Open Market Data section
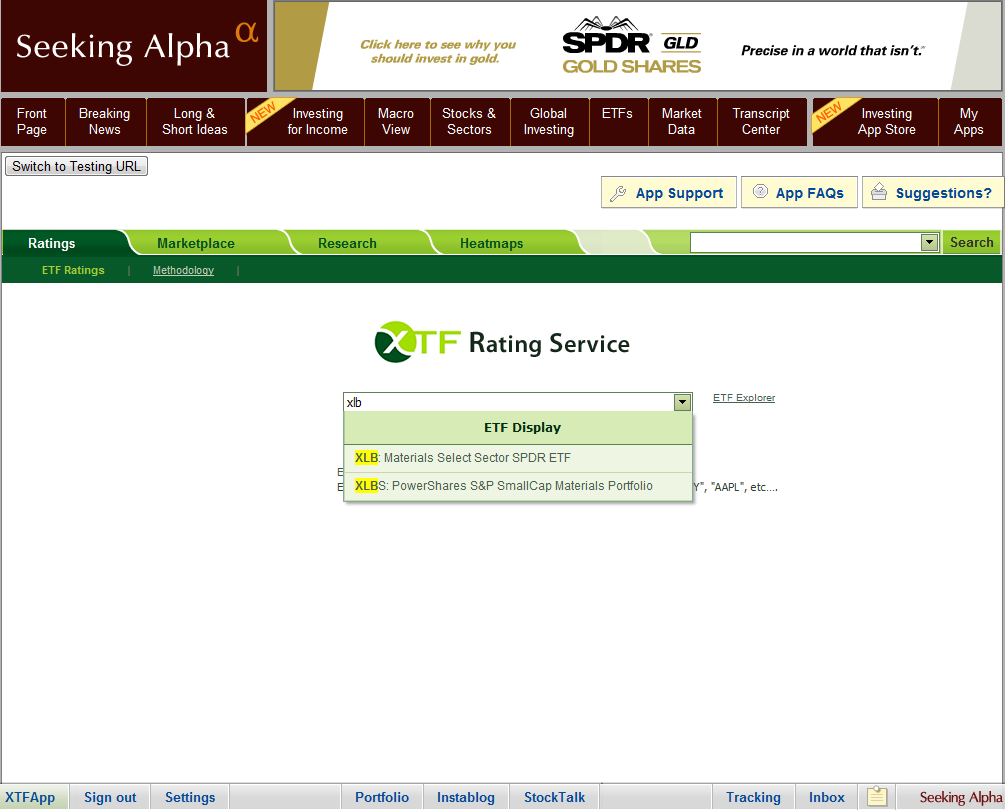Image resolution: width=1005 pixels, height=810 pixels. pyautogui.click(x=681, y=122)
